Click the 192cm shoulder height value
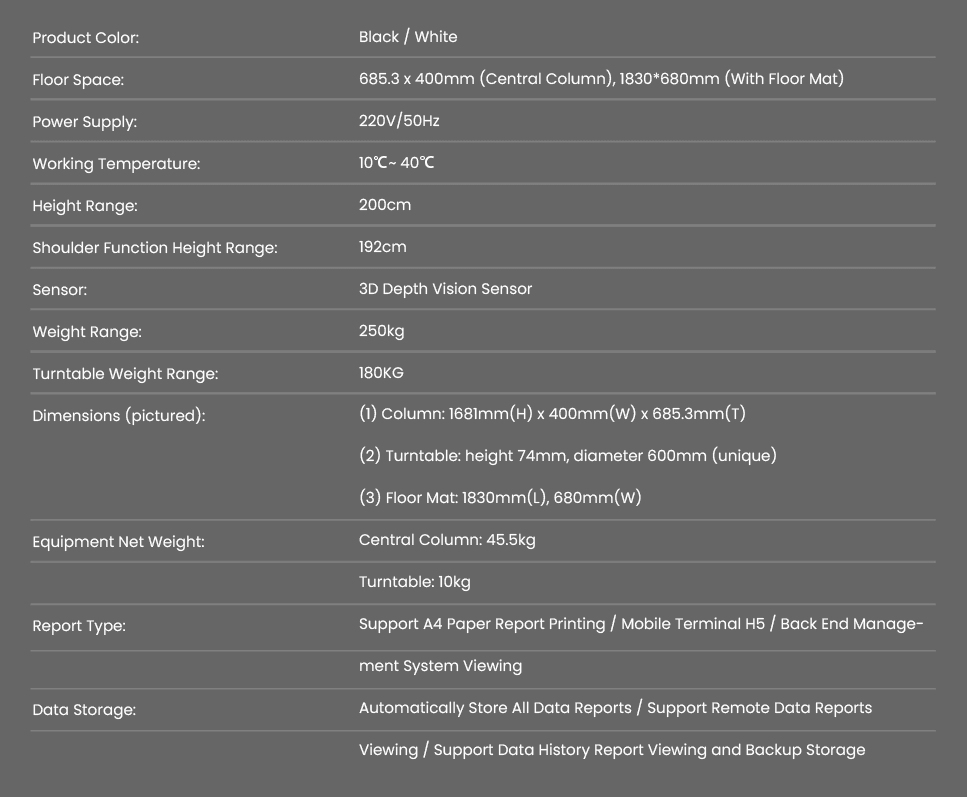The width and height of the screenshot is (967, 797). pos(383,247)
